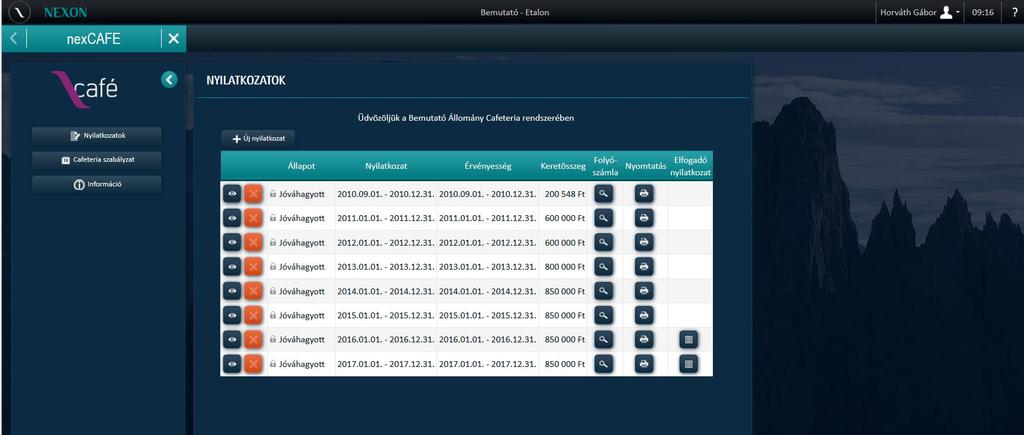
Task: Sort by the Érvényesség column header
Action: click(487, 166)
